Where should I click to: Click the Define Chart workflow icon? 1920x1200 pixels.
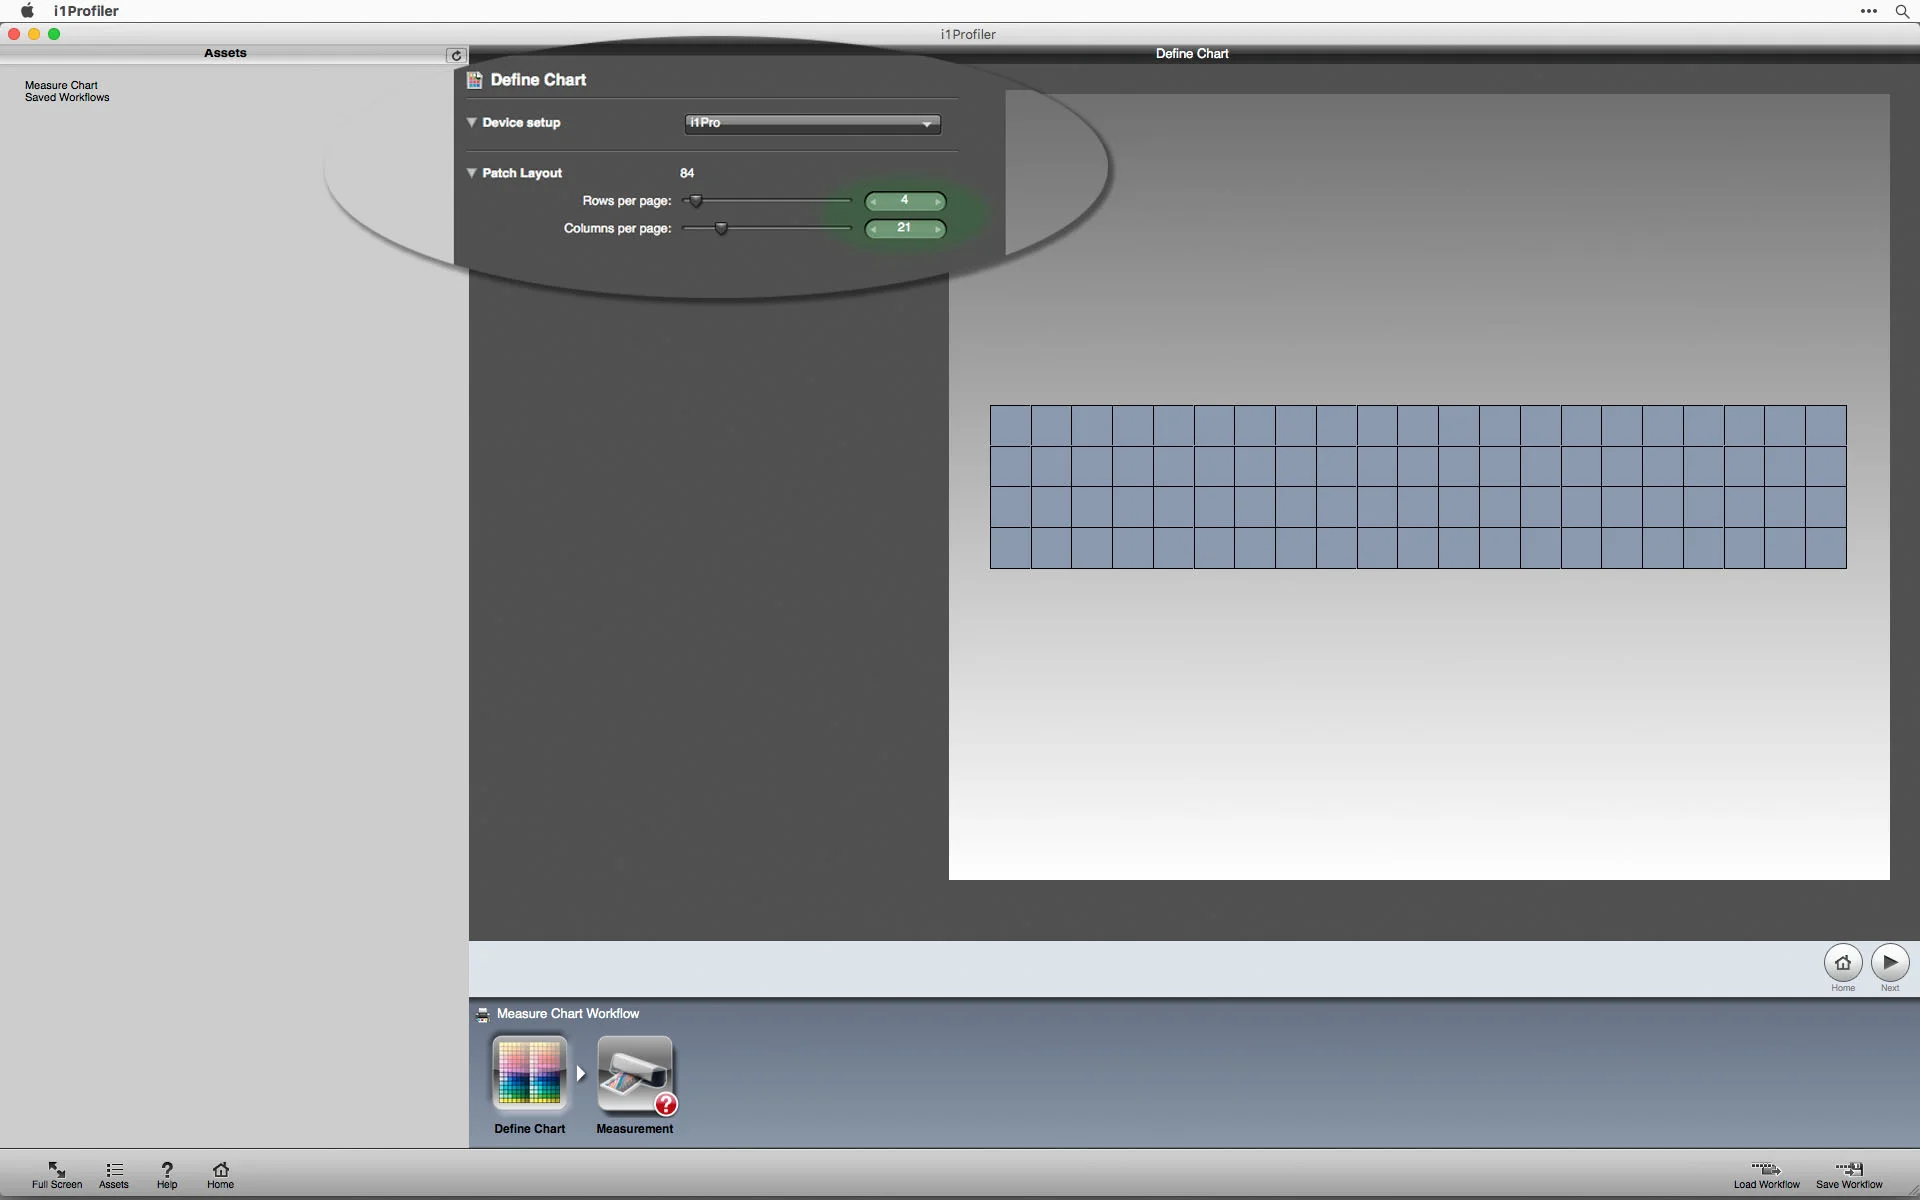pos(529,1073)
